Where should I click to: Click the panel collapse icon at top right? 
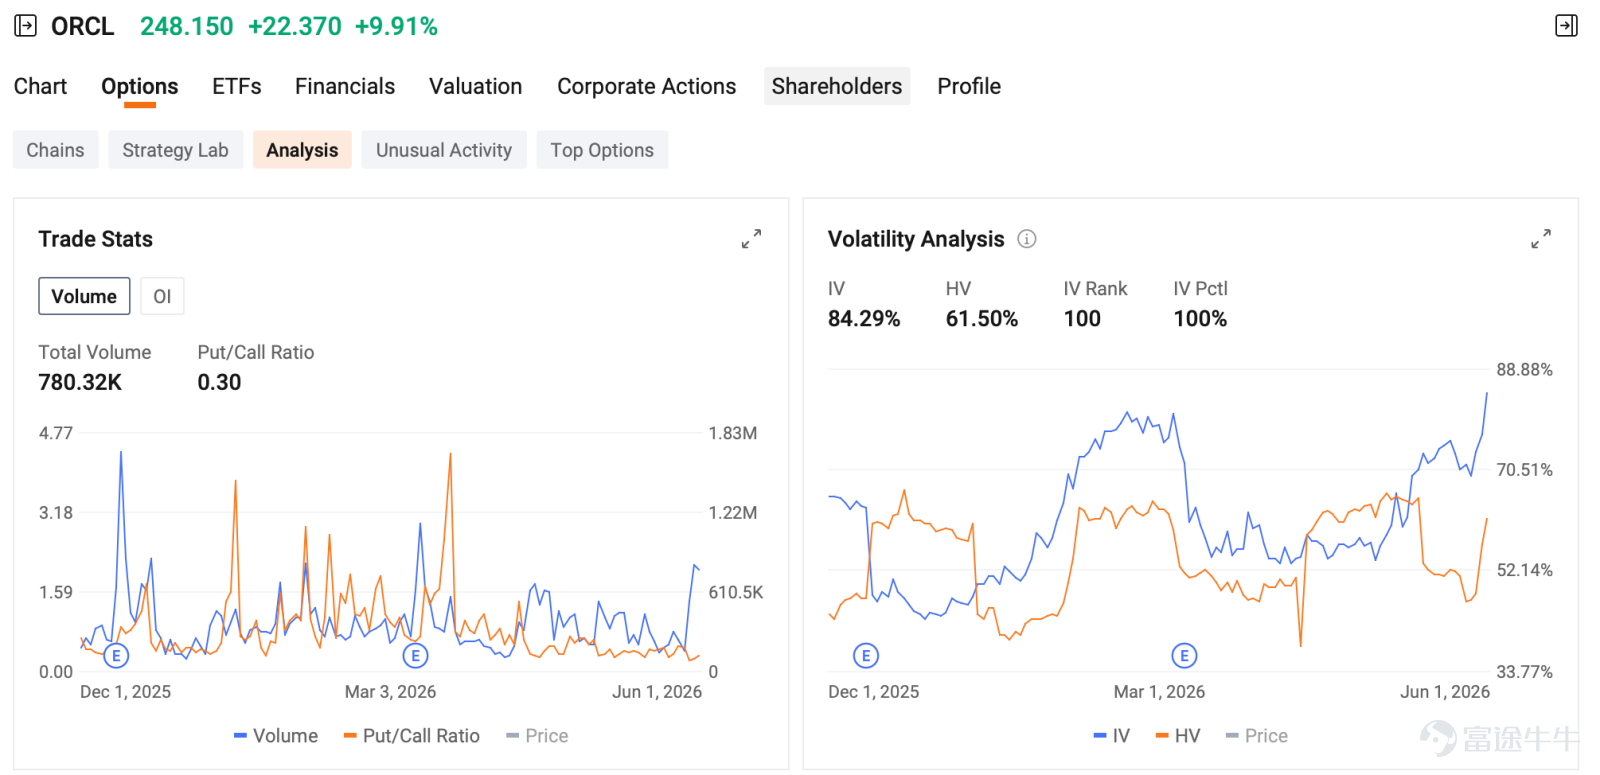pyautogui.click(x=1566, y=26)
